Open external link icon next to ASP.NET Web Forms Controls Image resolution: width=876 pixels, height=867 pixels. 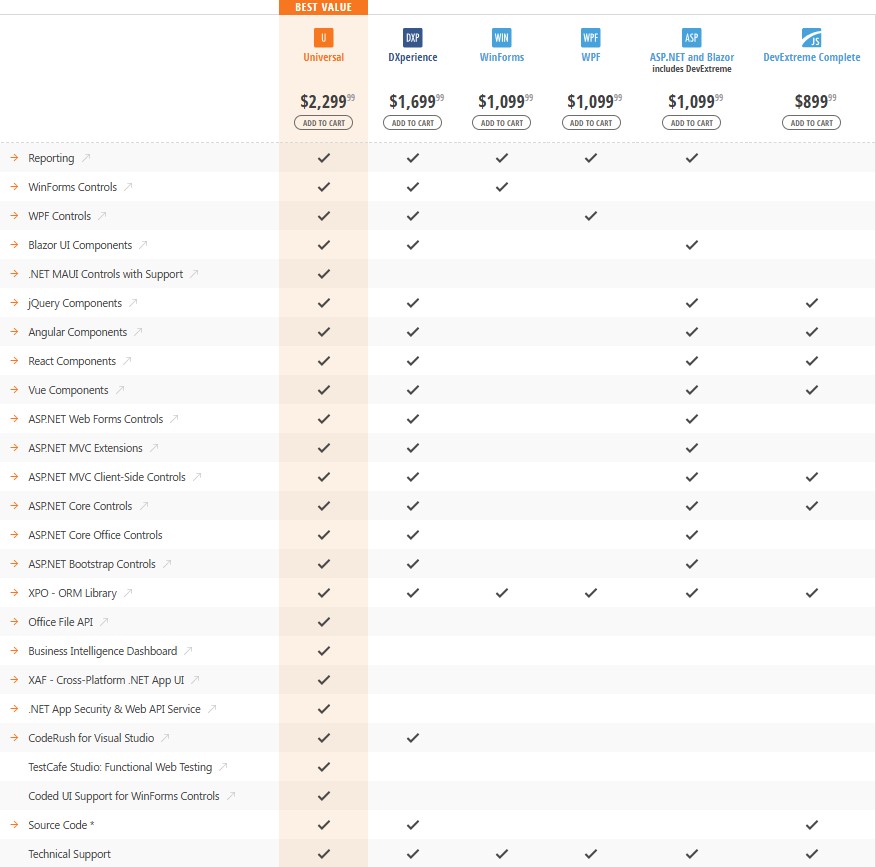point(174,419)
